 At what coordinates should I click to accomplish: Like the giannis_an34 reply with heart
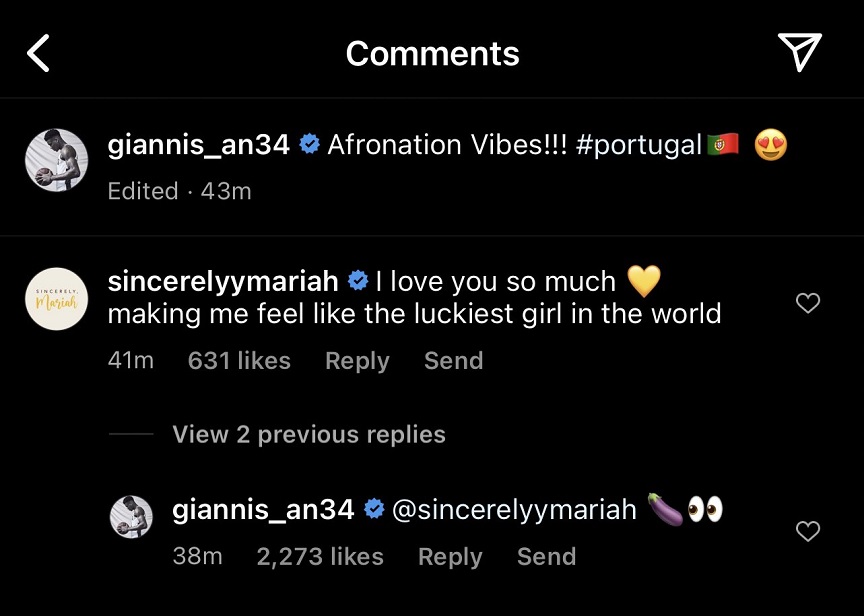808,532
